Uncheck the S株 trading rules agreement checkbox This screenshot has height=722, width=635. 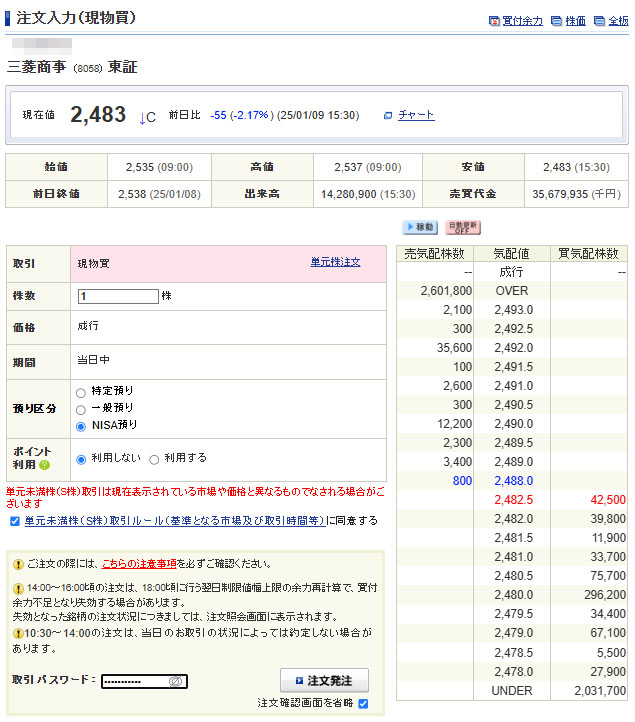coord(14,521)
